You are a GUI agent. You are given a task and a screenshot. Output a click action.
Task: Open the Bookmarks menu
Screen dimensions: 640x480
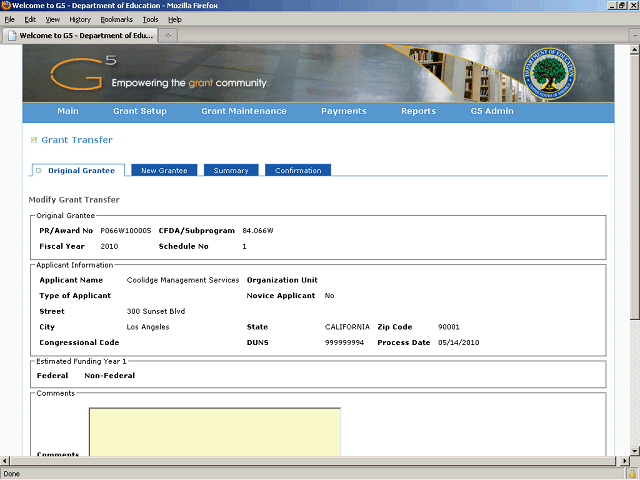coord(117,20)
